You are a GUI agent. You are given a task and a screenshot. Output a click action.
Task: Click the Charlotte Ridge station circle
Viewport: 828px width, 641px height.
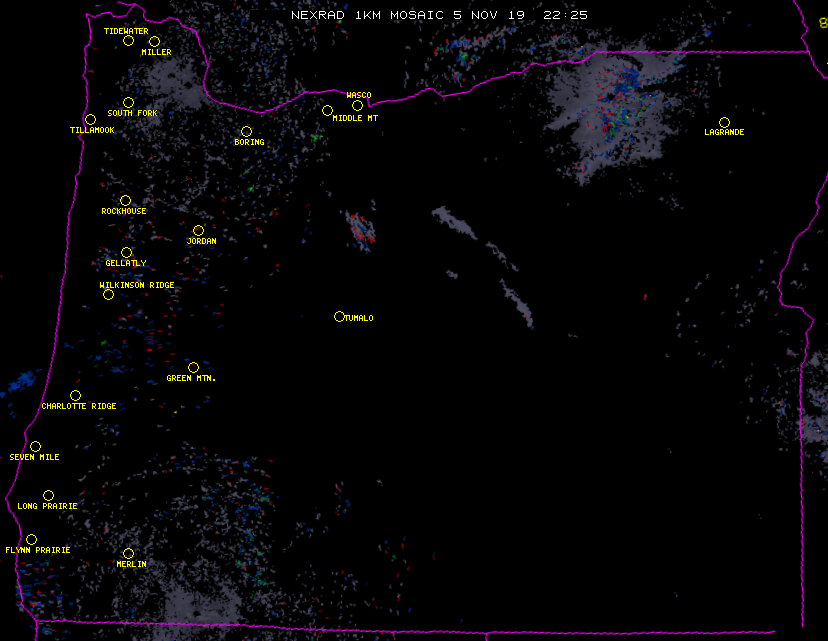click(x=75, y=396)
